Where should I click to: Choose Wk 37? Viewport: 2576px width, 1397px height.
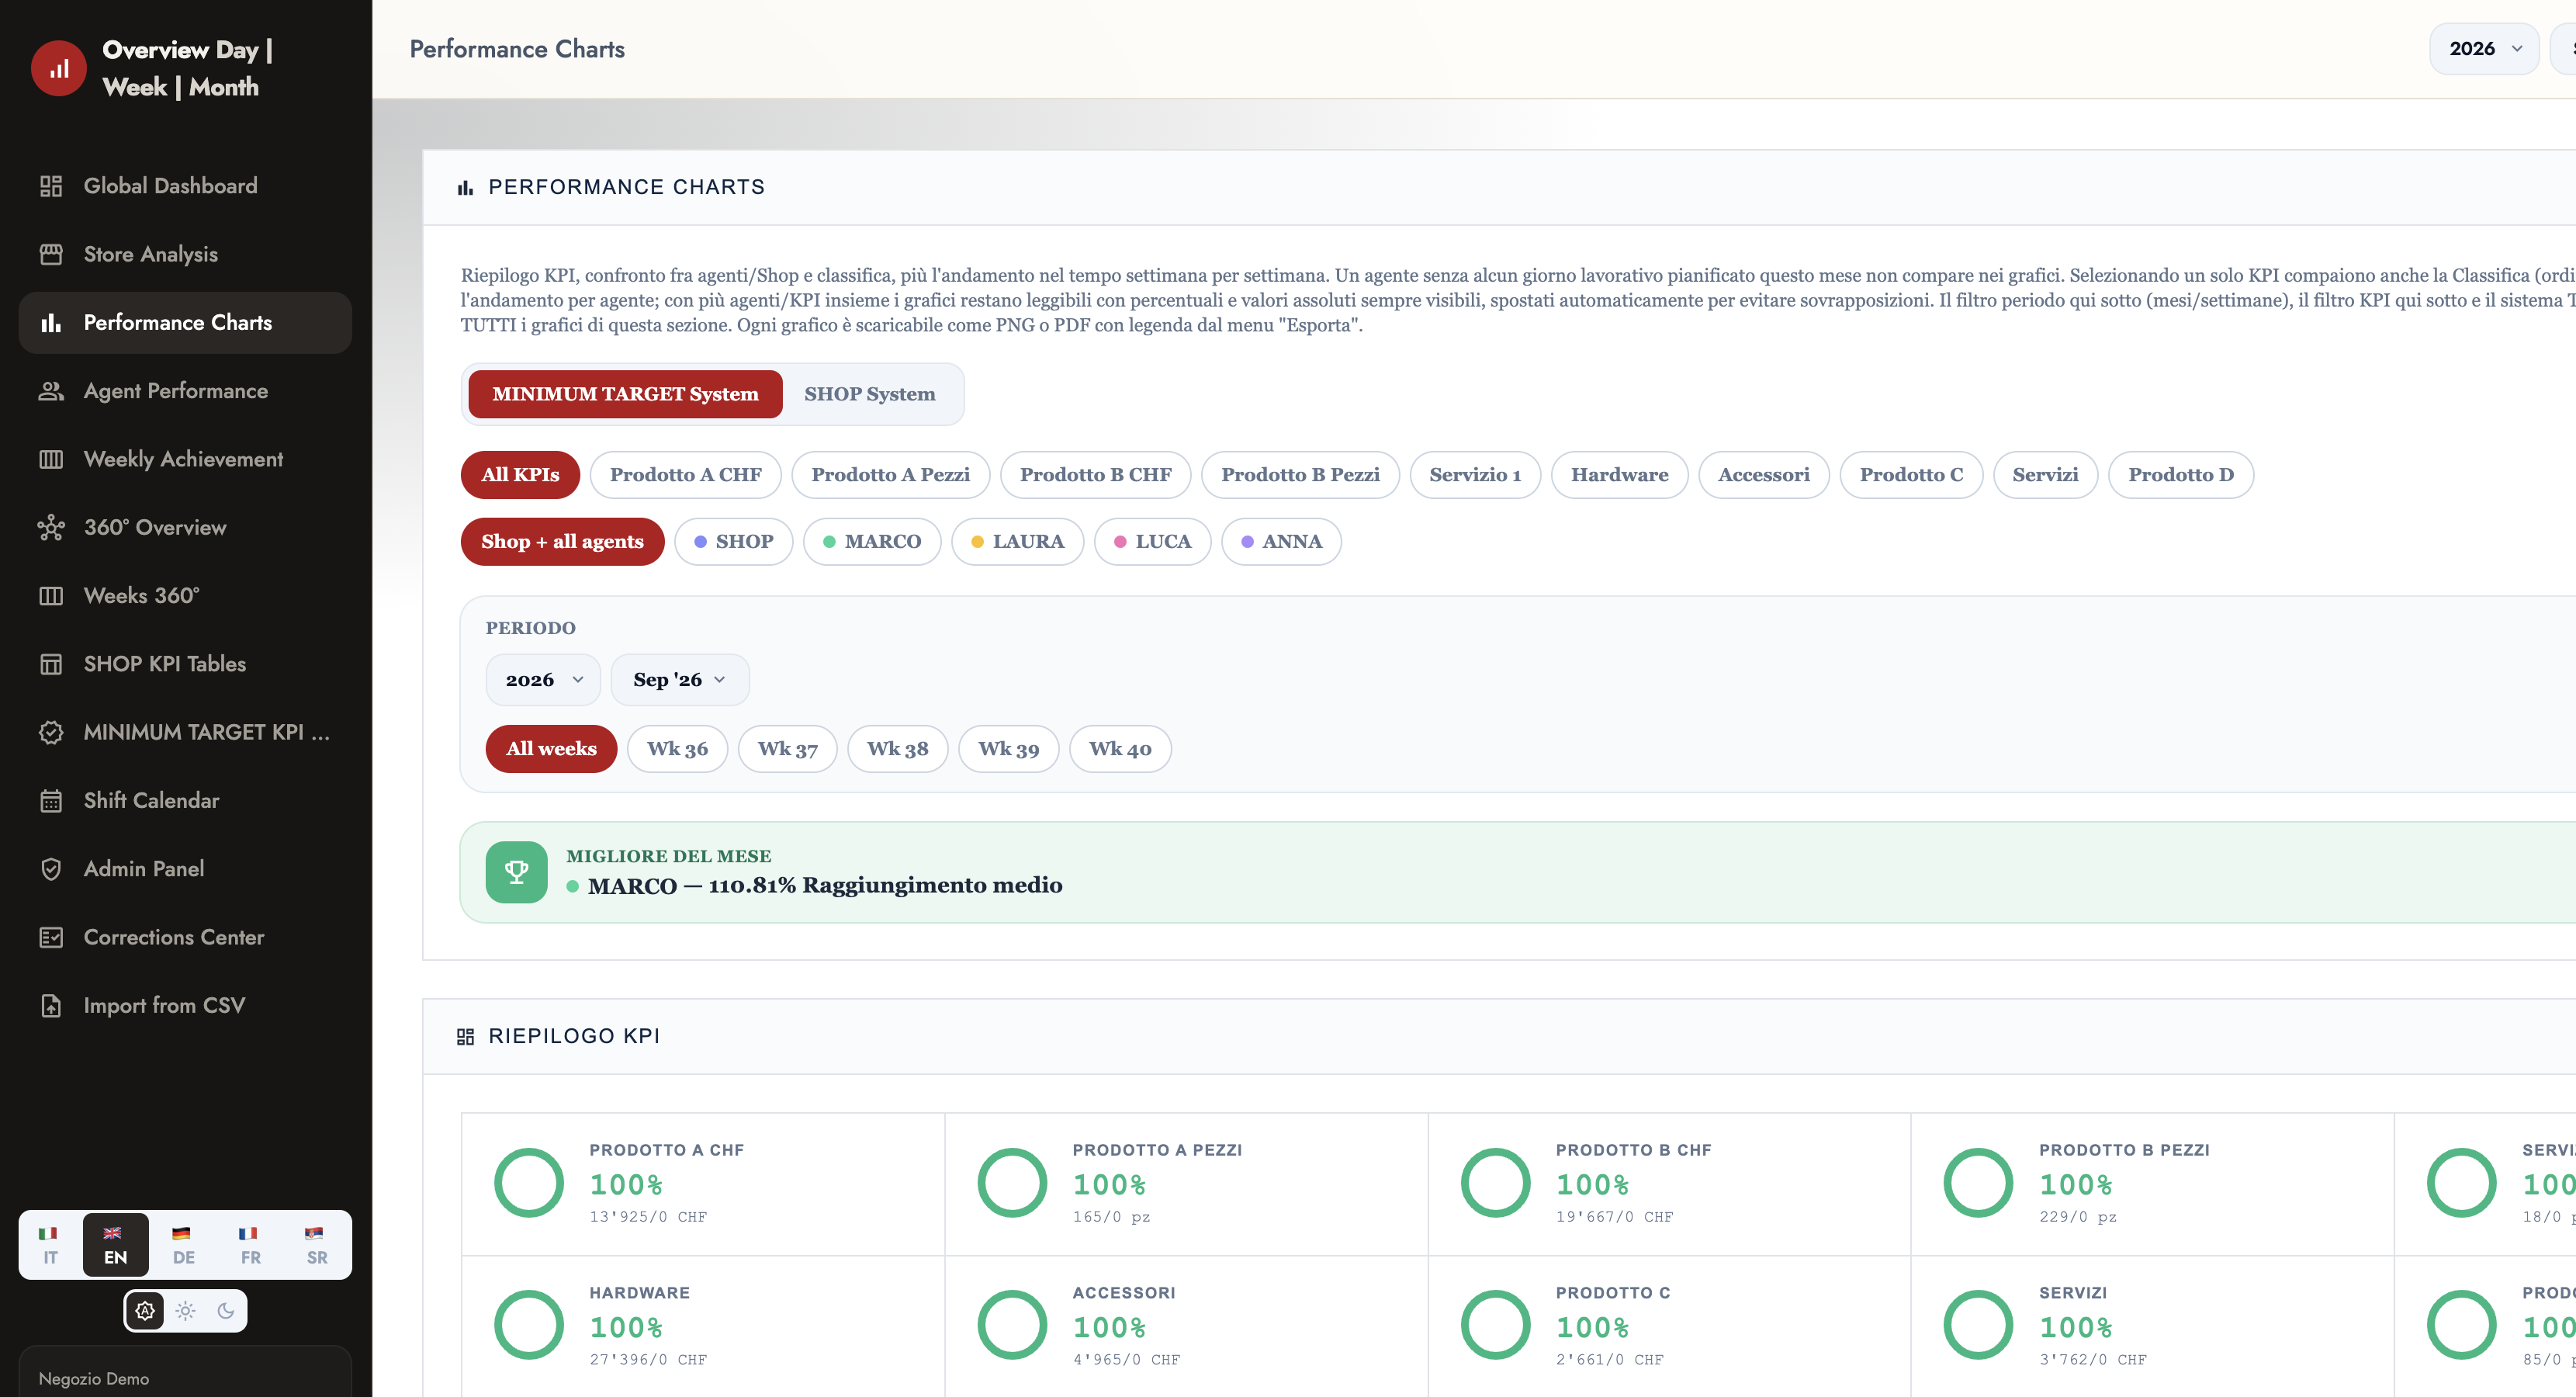(787, 749)
